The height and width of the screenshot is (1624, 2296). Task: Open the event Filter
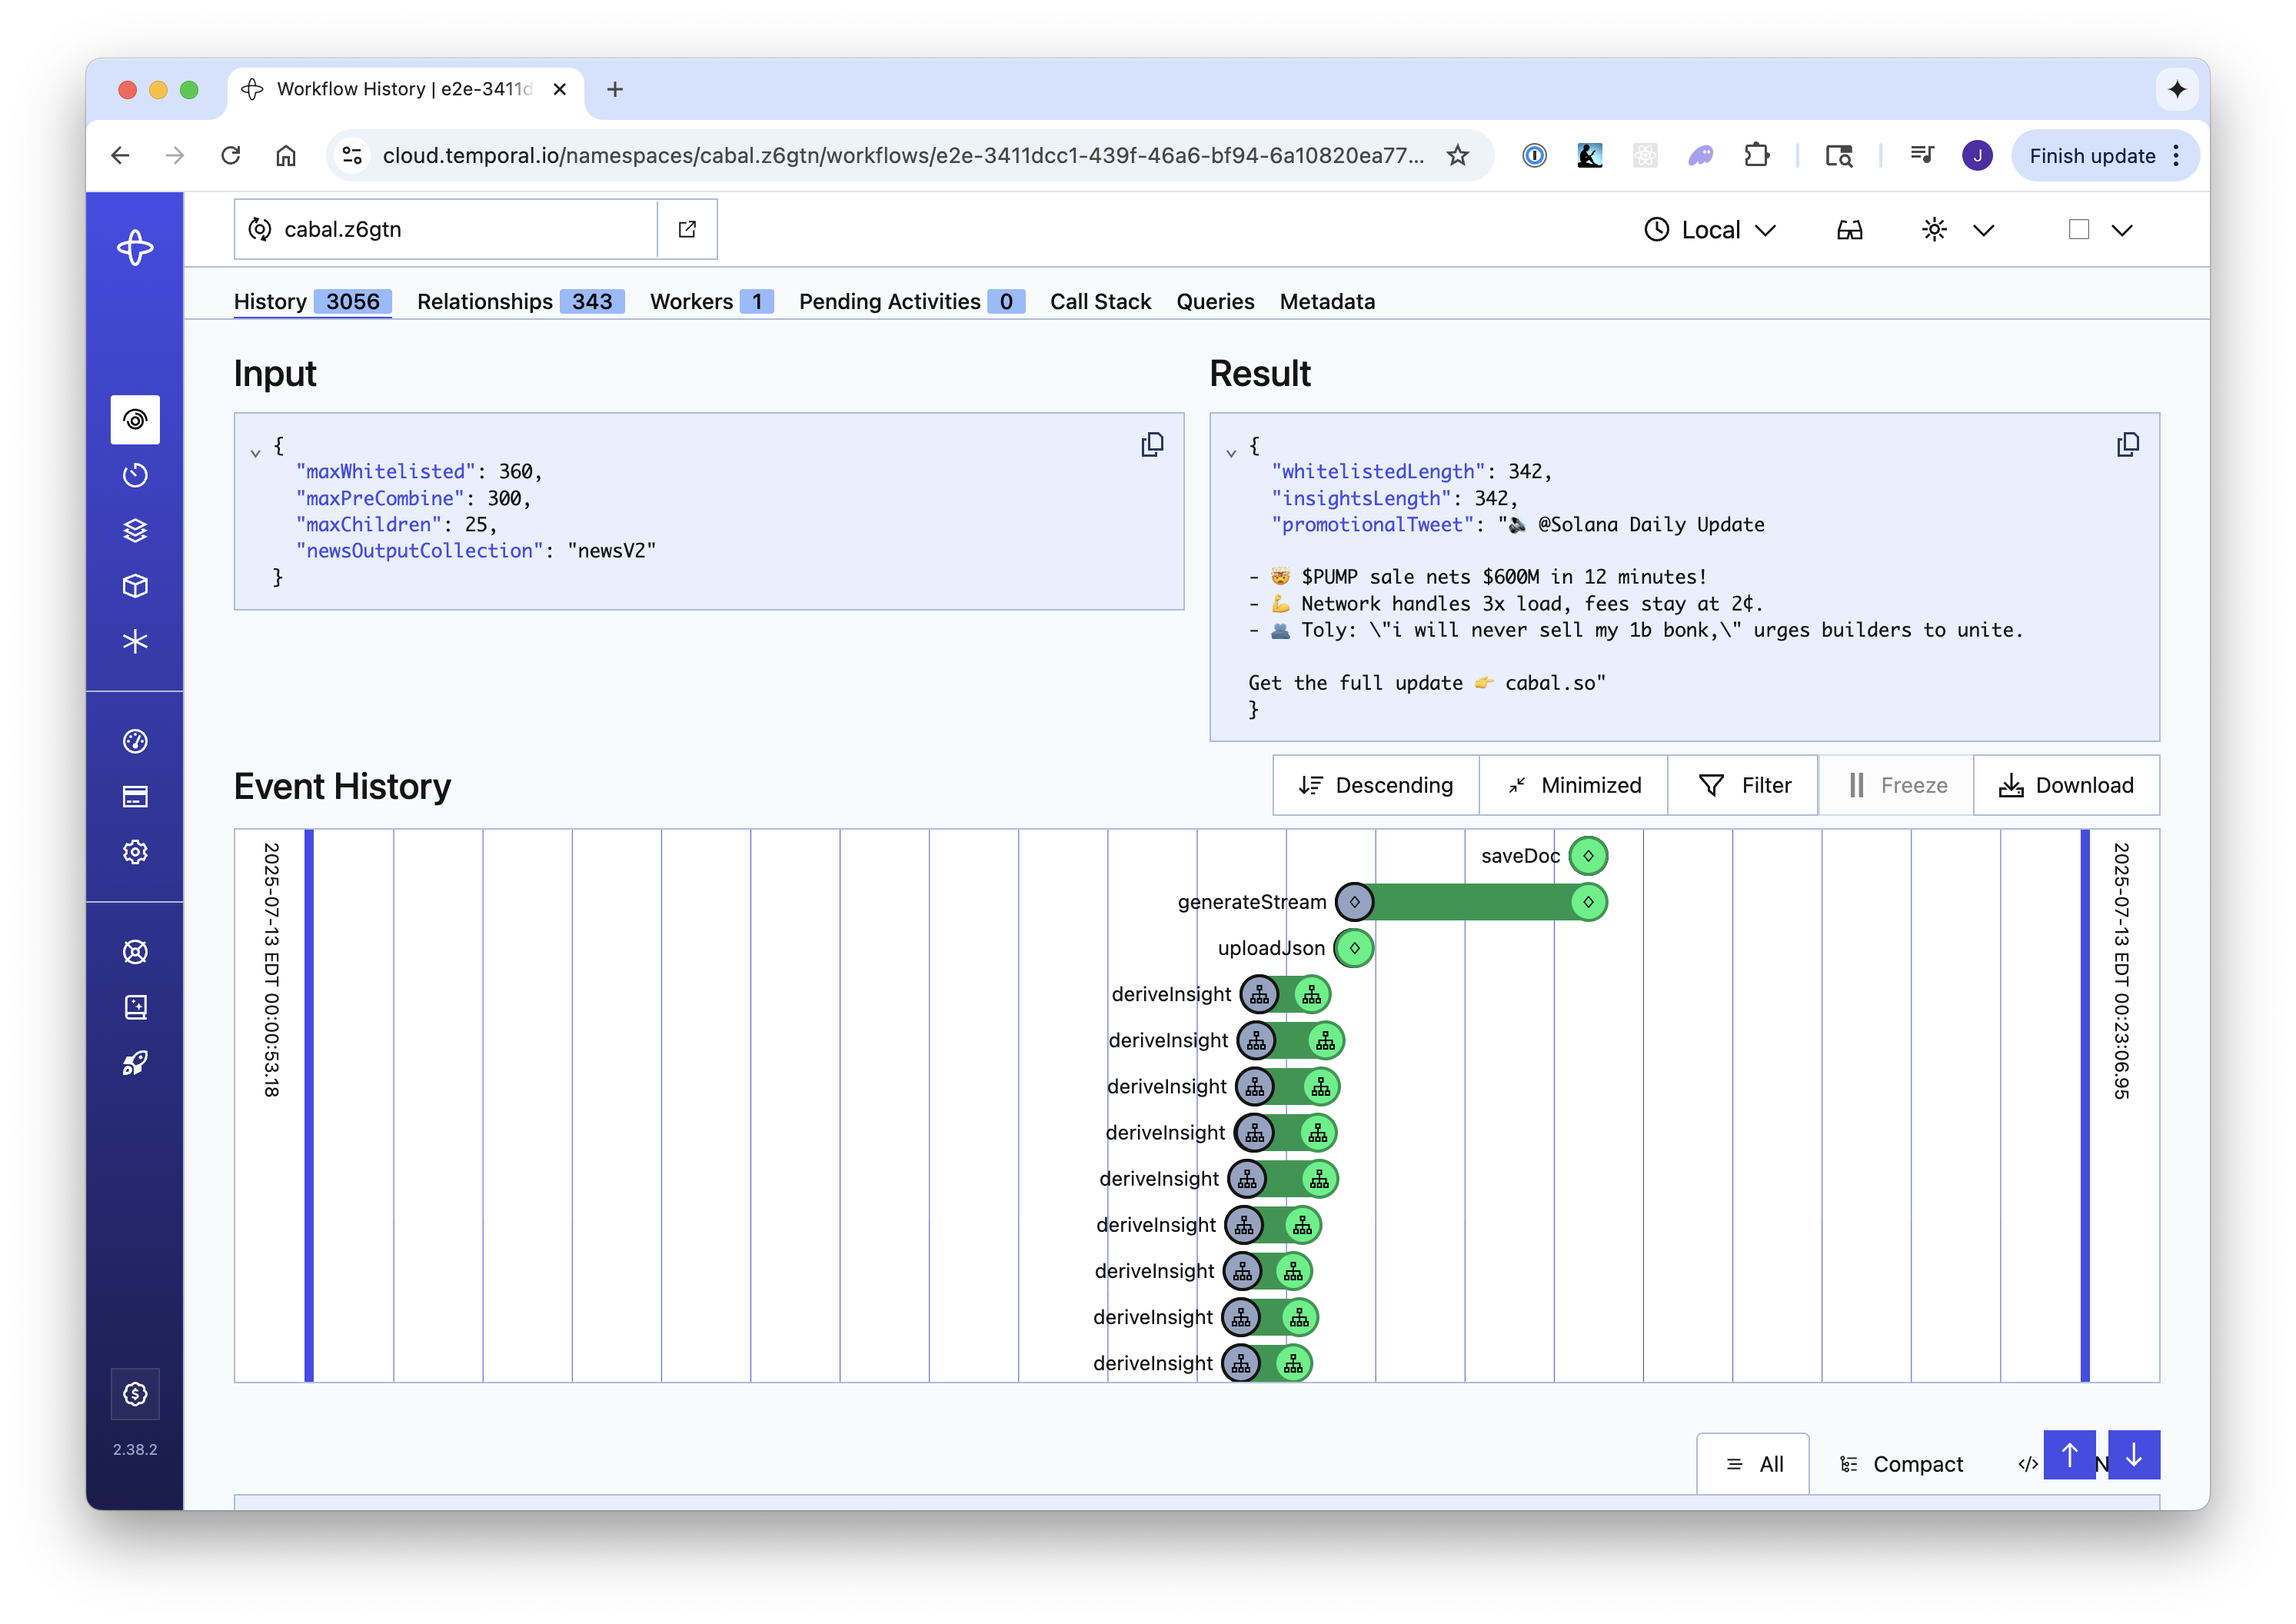(1744, 785)
